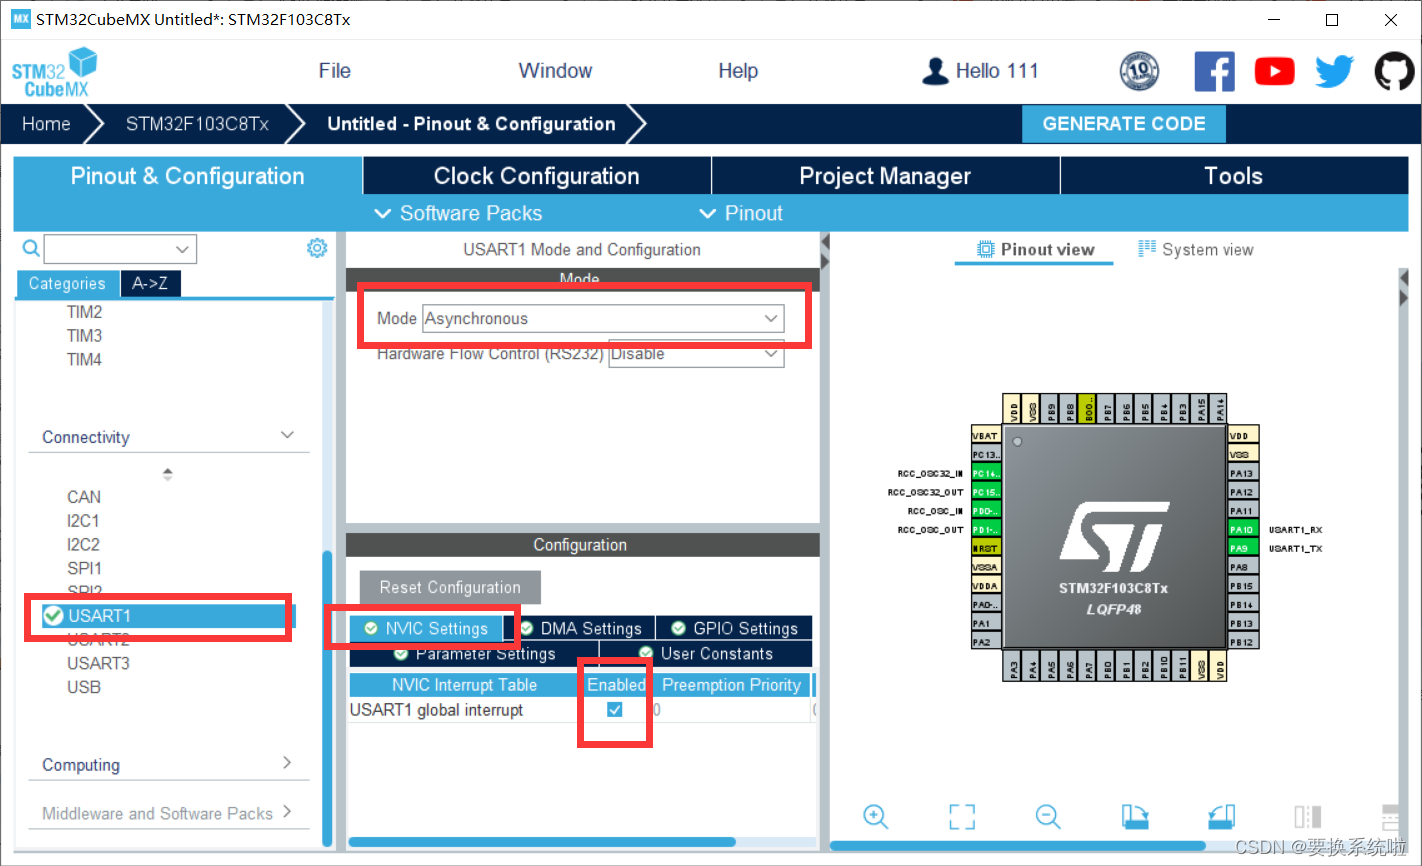
Task: Open the DMA Settings tab
Action: [x=580, y=628]
